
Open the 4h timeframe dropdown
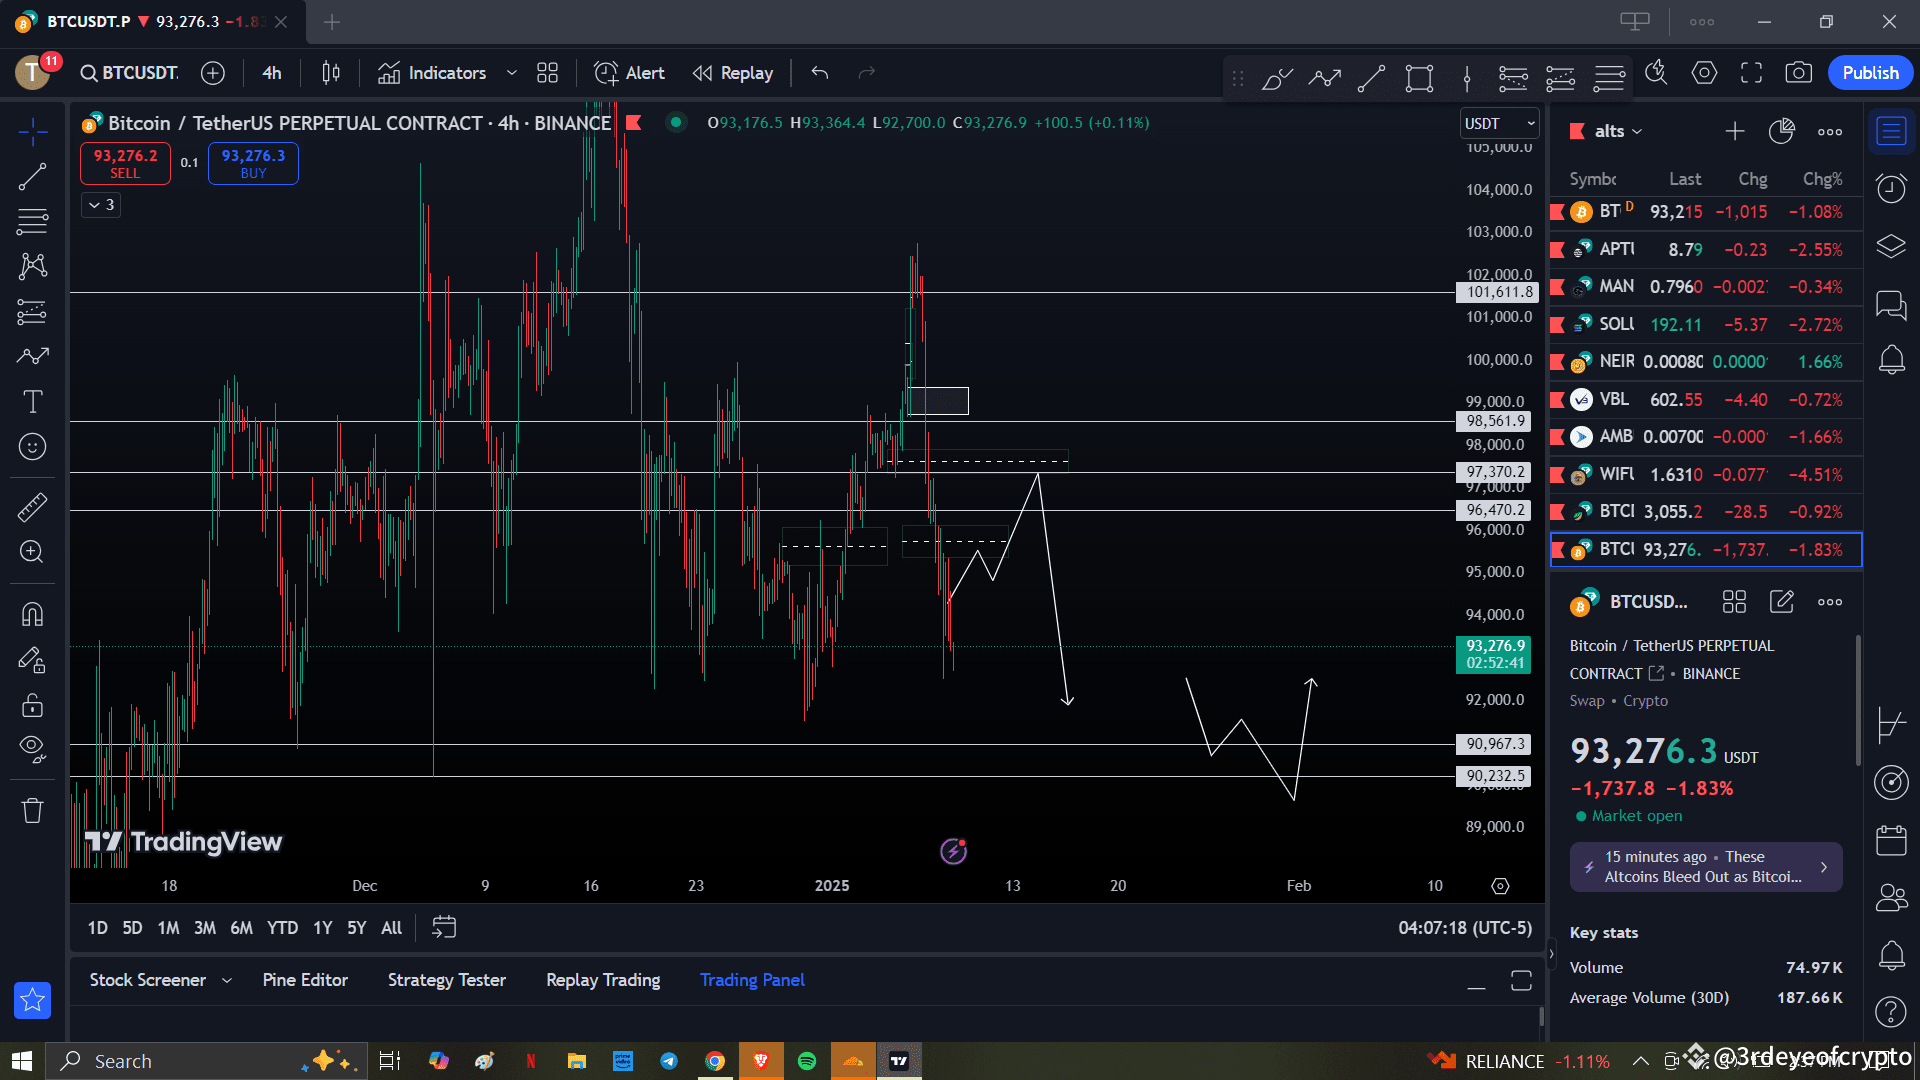coord(271,72)
